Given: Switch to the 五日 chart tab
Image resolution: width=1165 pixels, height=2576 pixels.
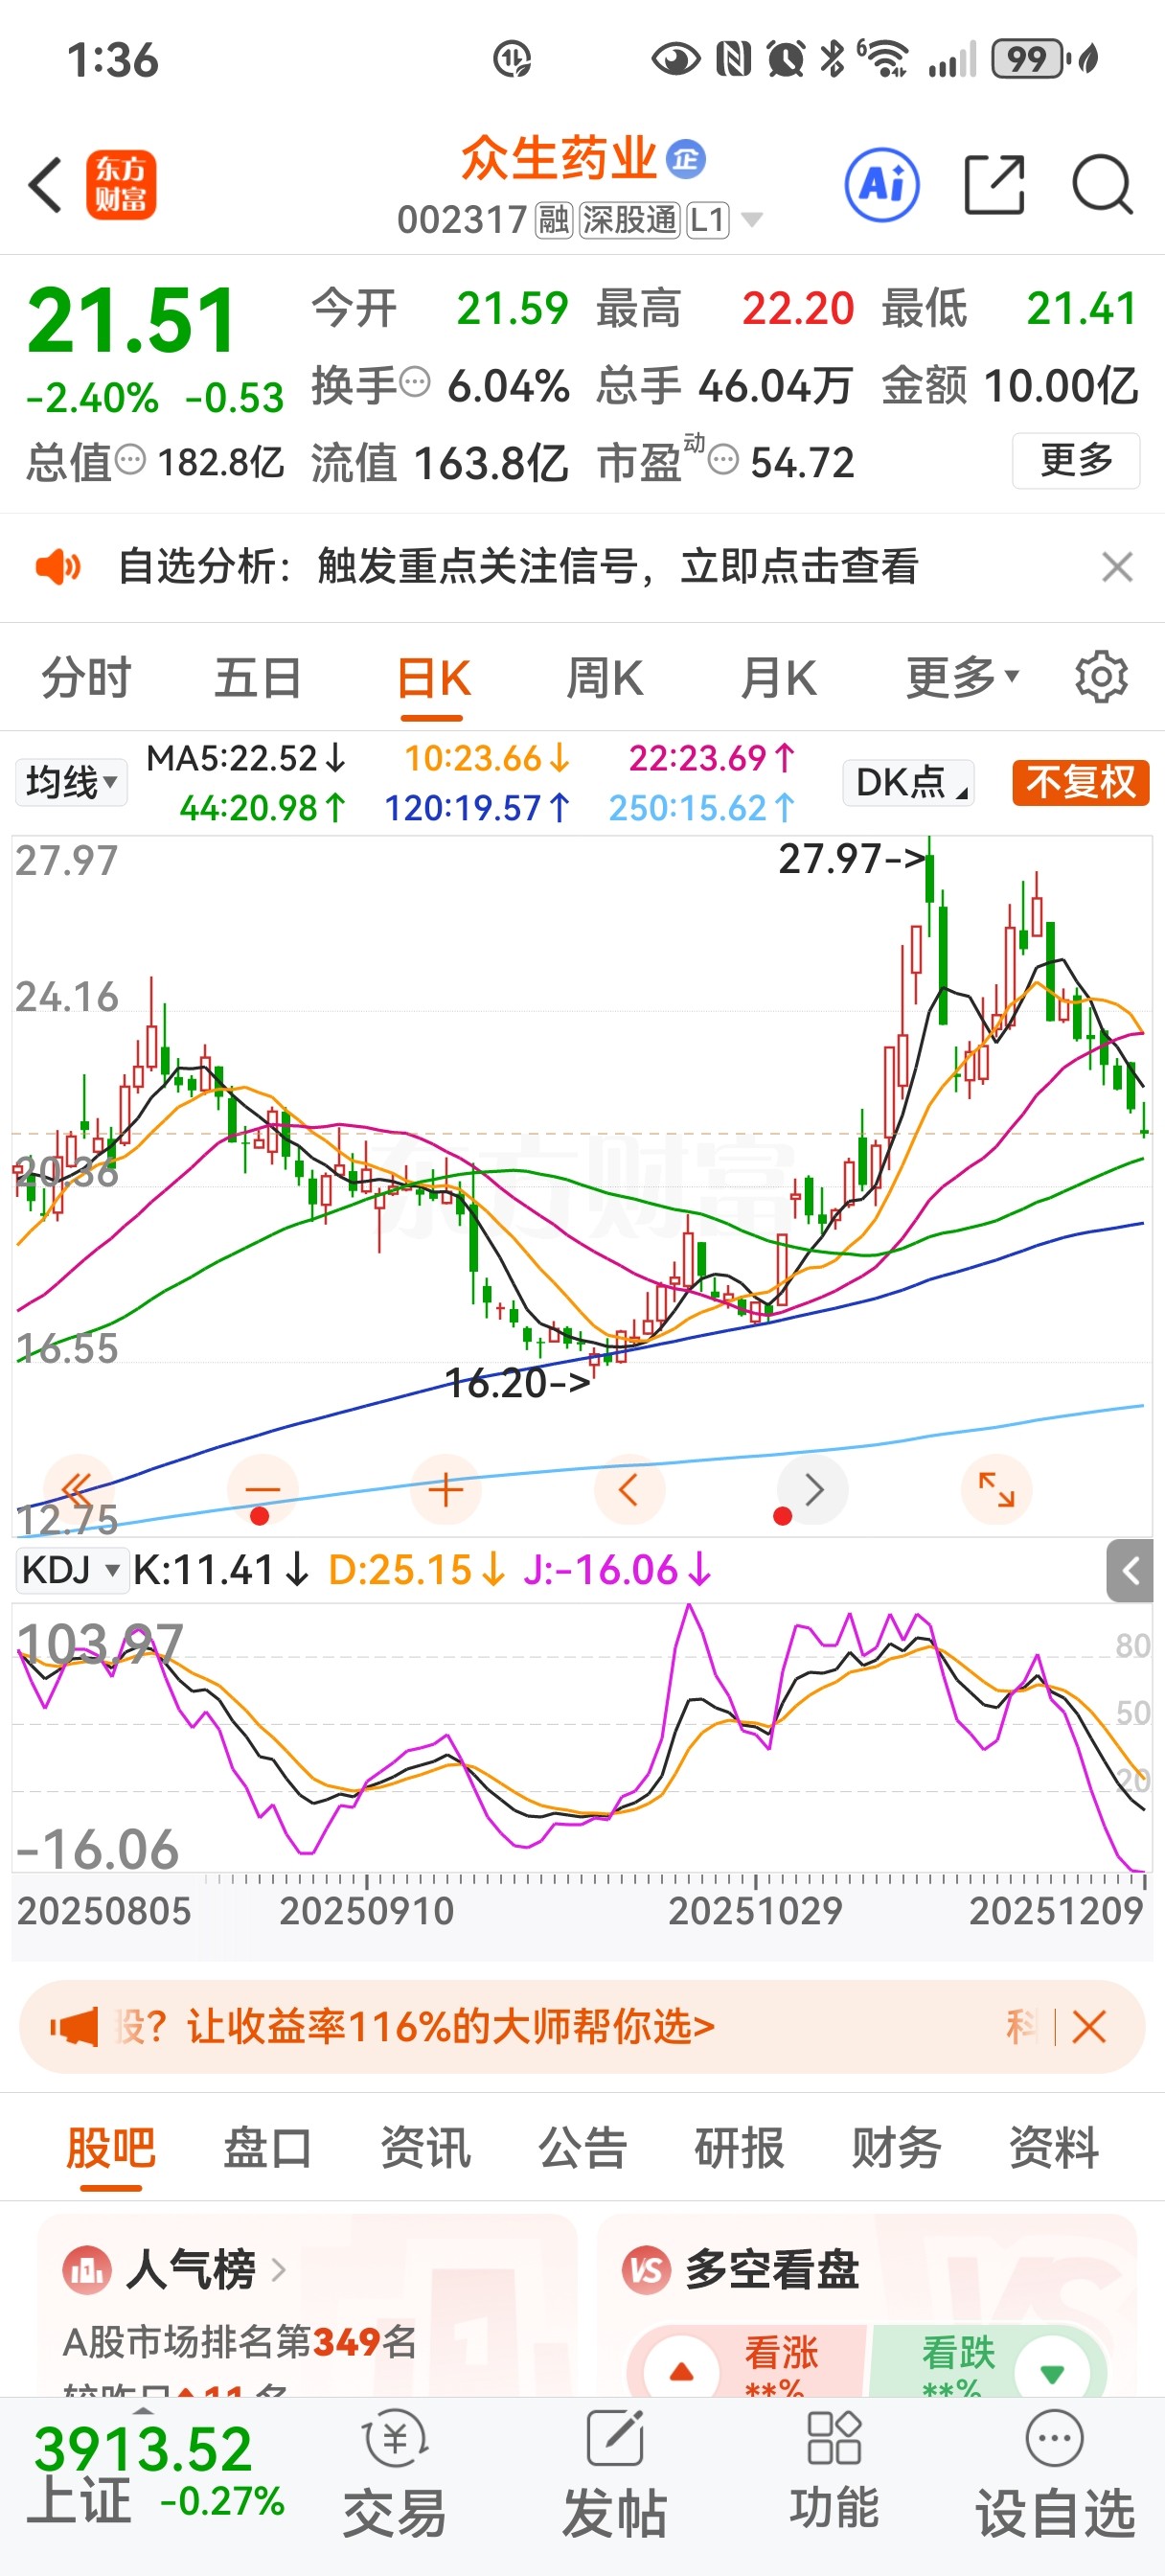Looking at the screenshot, I should (258, 678).
